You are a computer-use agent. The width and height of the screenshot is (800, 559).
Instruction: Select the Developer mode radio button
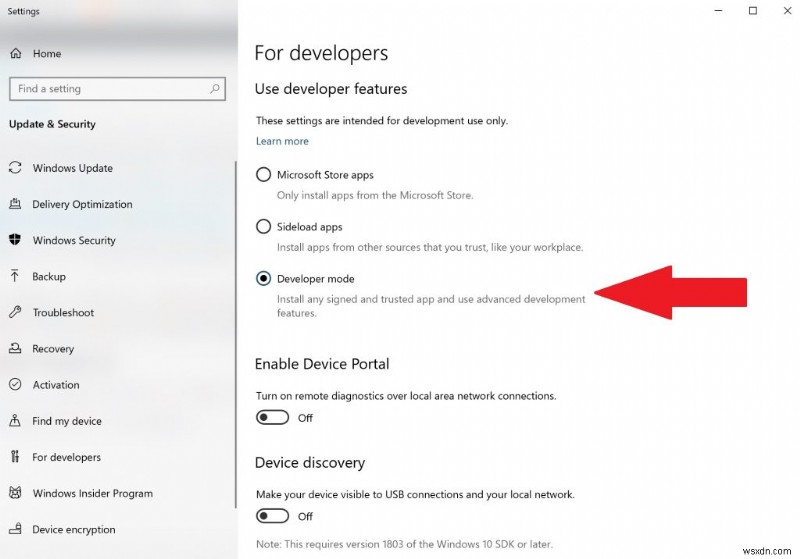[263, 278]
